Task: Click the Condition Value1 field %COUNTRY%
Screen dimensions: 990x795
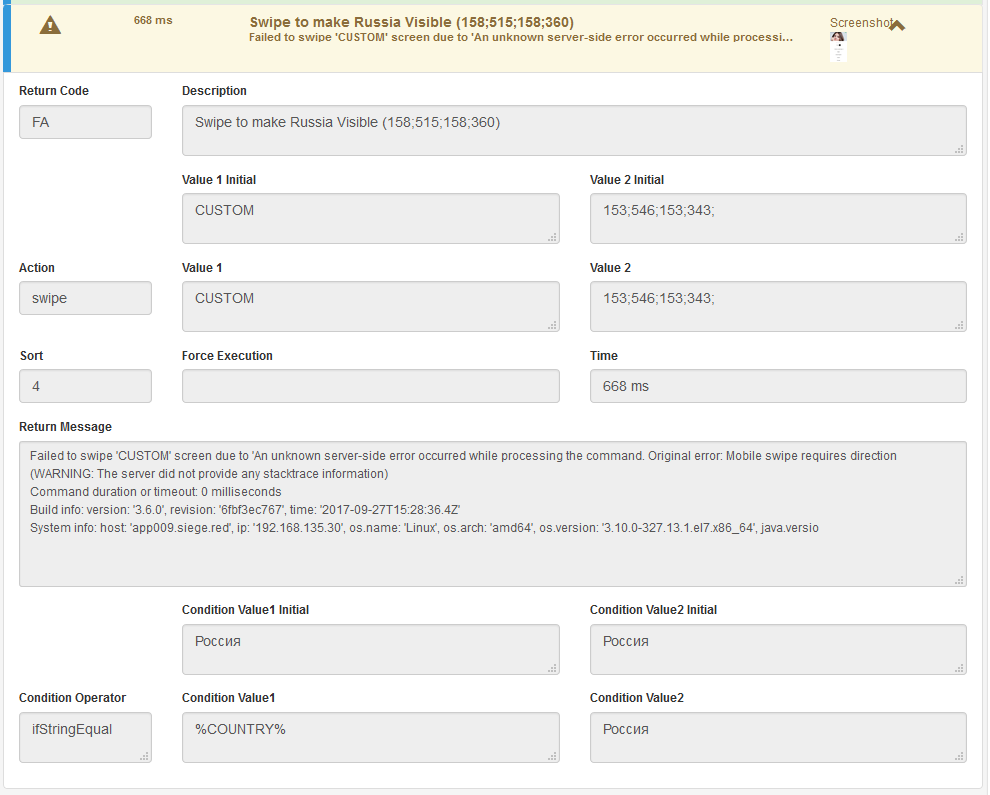Action: click(371, 738)
